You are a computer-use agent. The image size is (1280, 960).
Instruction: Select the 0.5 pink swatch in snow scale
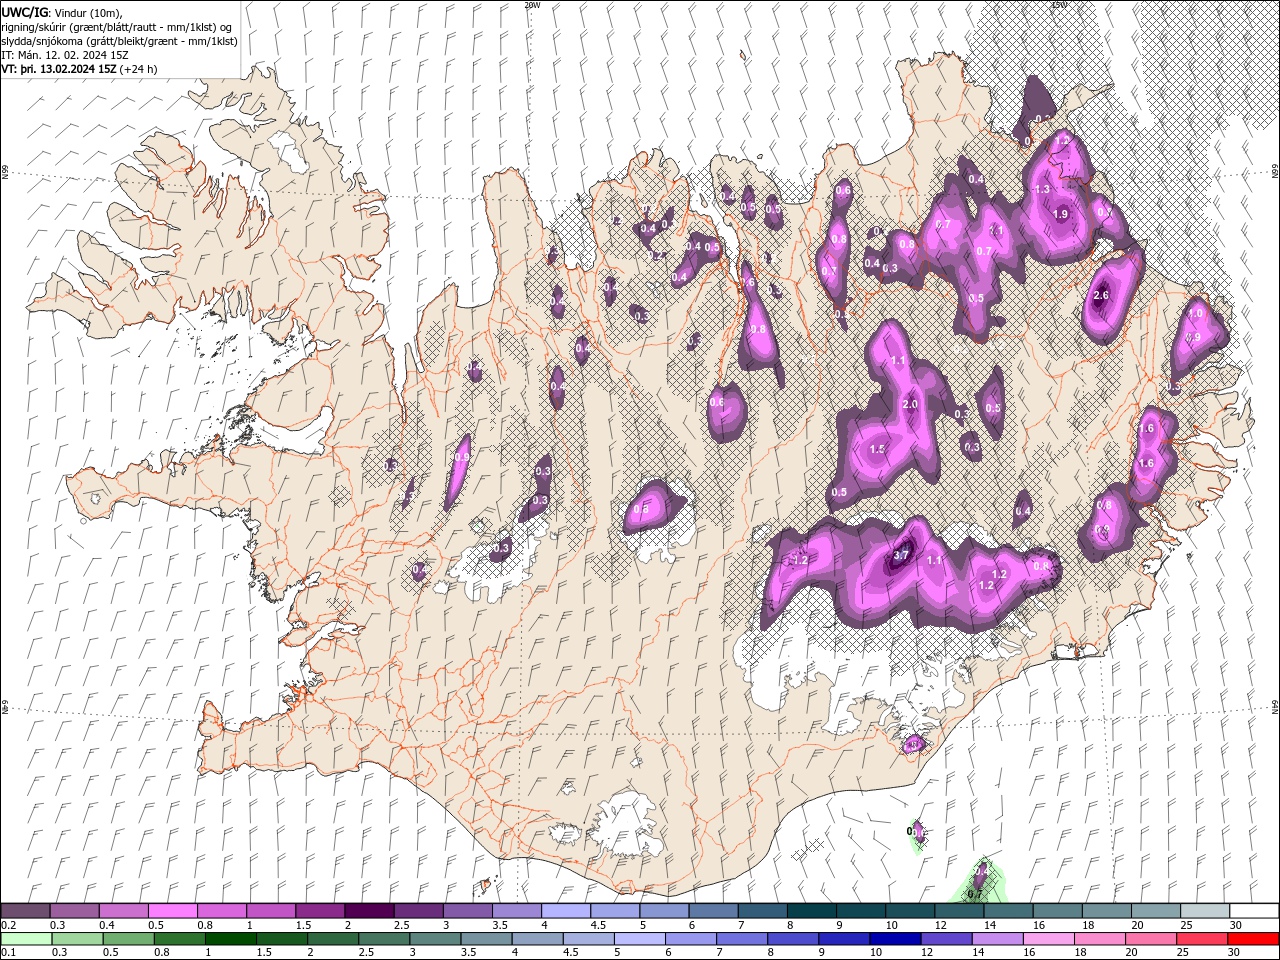tap(173, 911)
